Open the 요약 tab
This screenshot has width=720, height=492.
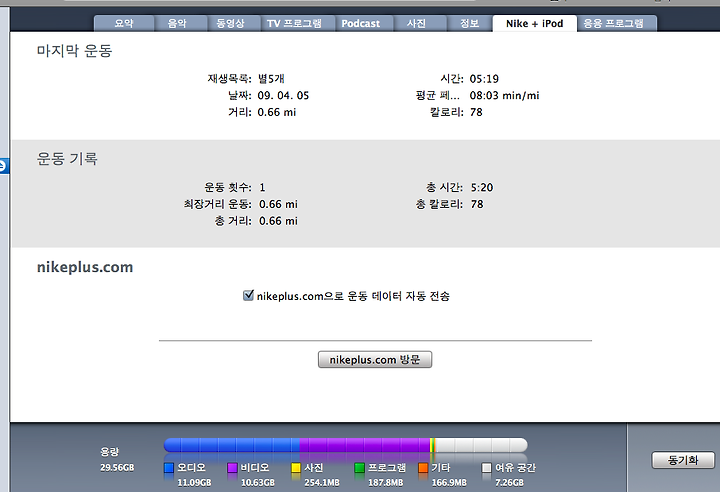pos(124,23)
